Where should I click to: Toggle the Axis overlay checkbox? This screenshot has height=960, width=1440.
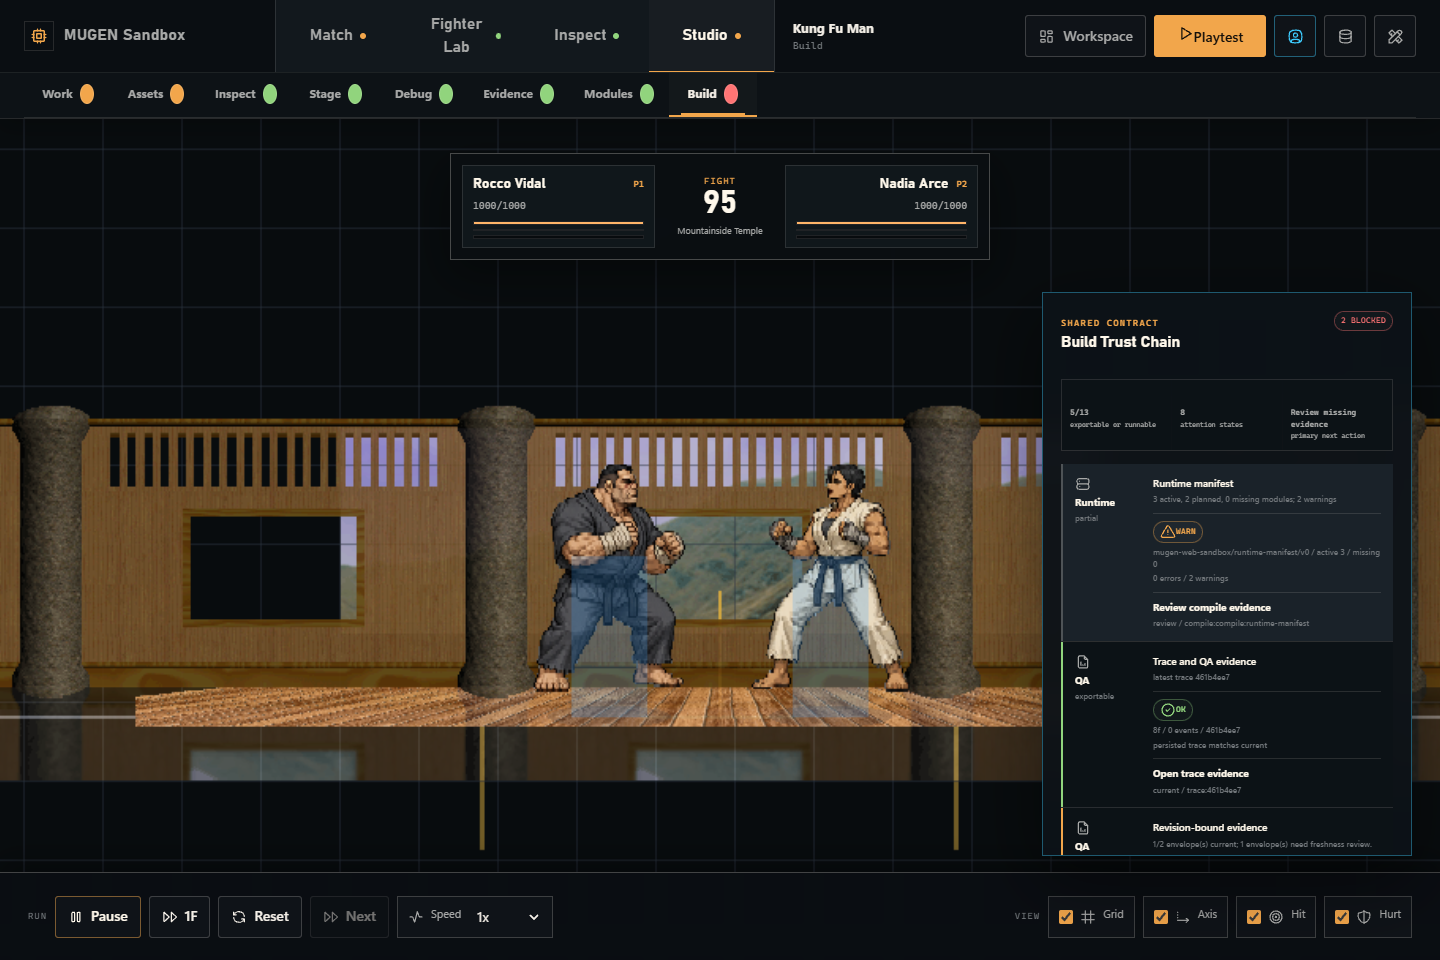click(1161, 917)
